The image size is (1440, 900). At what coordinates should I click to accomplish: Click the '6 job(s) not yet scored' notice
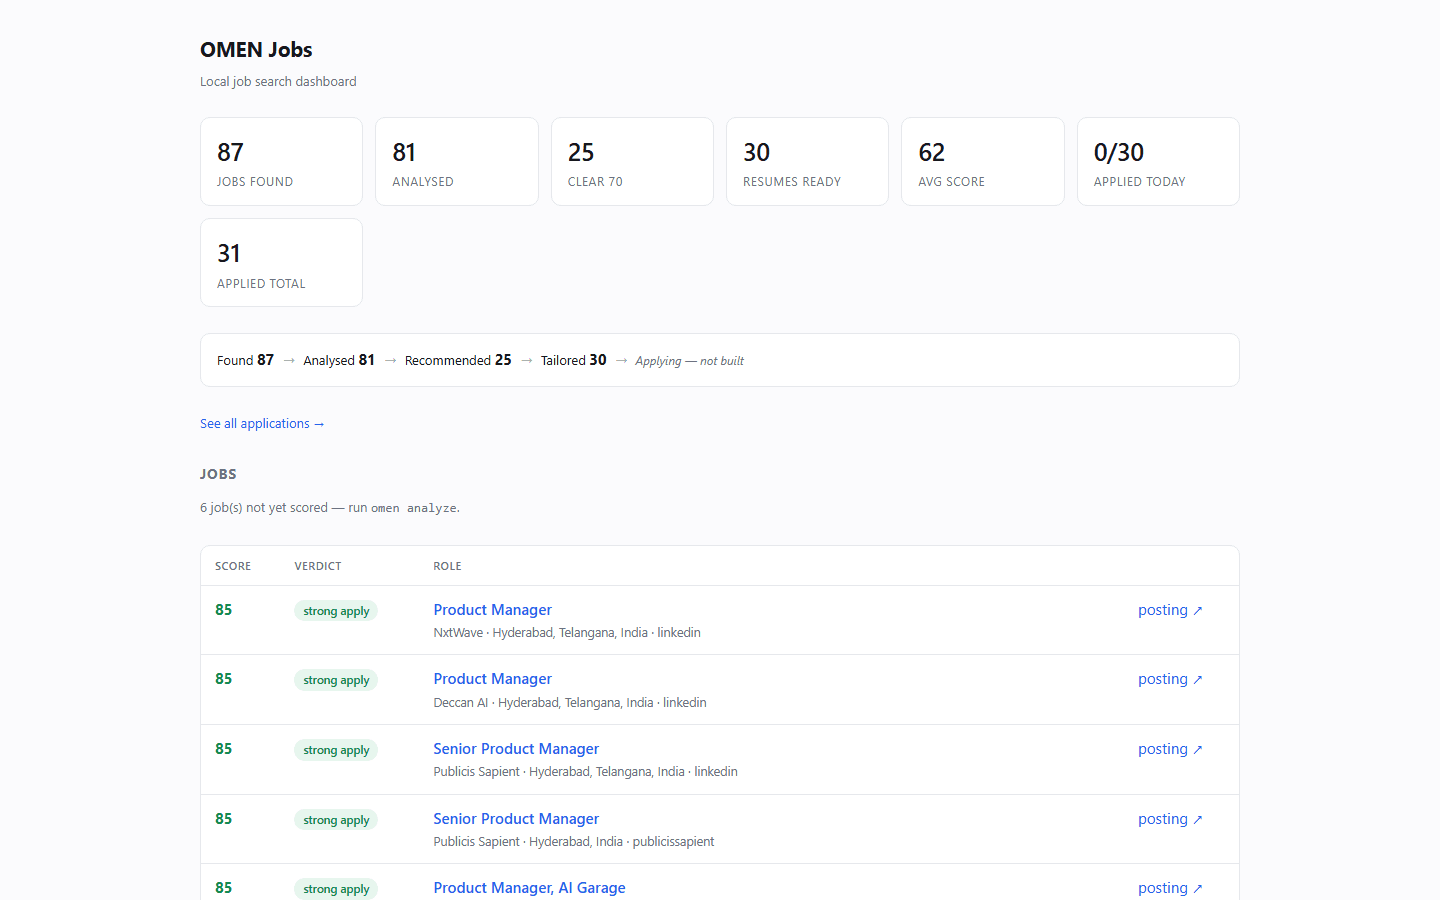pyautogui.click(x=330, y=508)
